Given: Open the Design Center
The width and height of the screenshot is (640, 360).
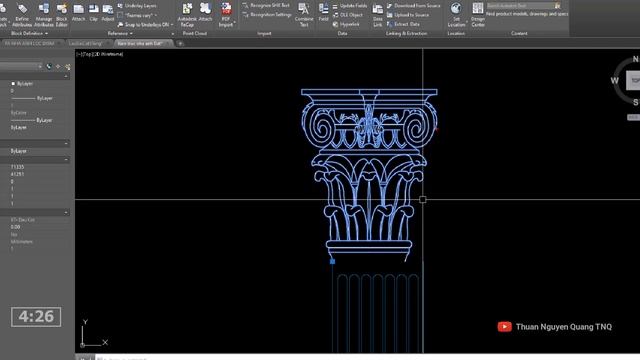Looking at the screenshot, I should 478,15.
